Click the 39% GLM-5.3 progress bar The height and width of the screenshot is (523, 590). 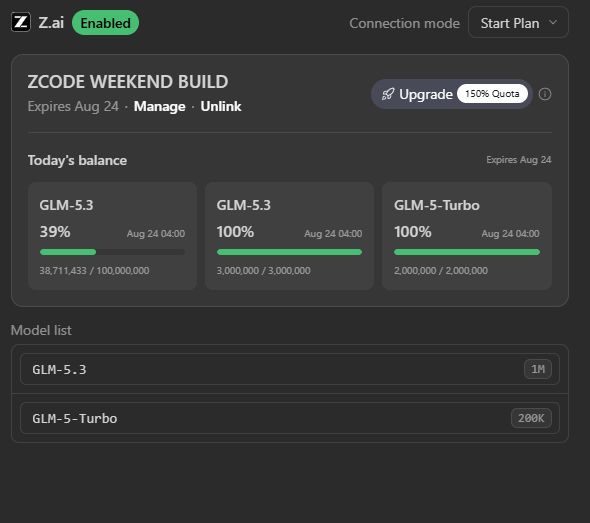pyautogui.click(x=113, y=252)
